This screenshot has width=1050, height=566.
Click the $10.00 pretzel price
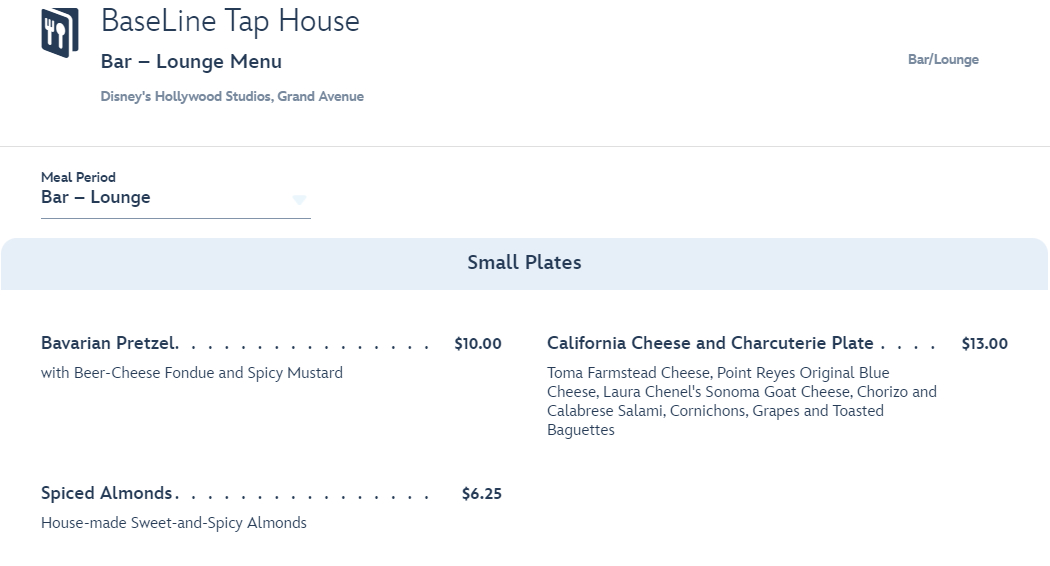point(478,344)
